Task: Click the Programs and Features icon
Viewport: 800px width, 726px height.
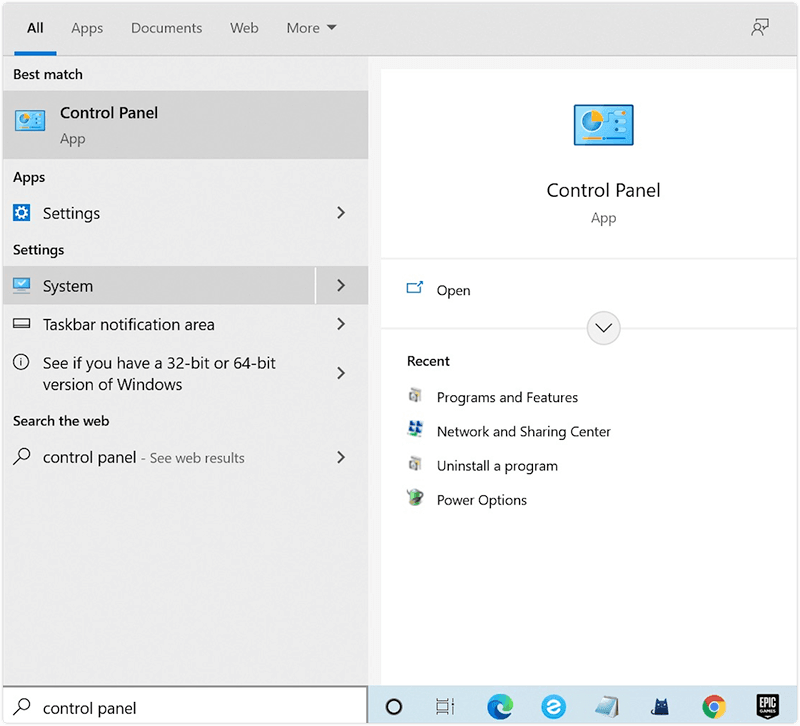Action: click(x=415, y=395)
